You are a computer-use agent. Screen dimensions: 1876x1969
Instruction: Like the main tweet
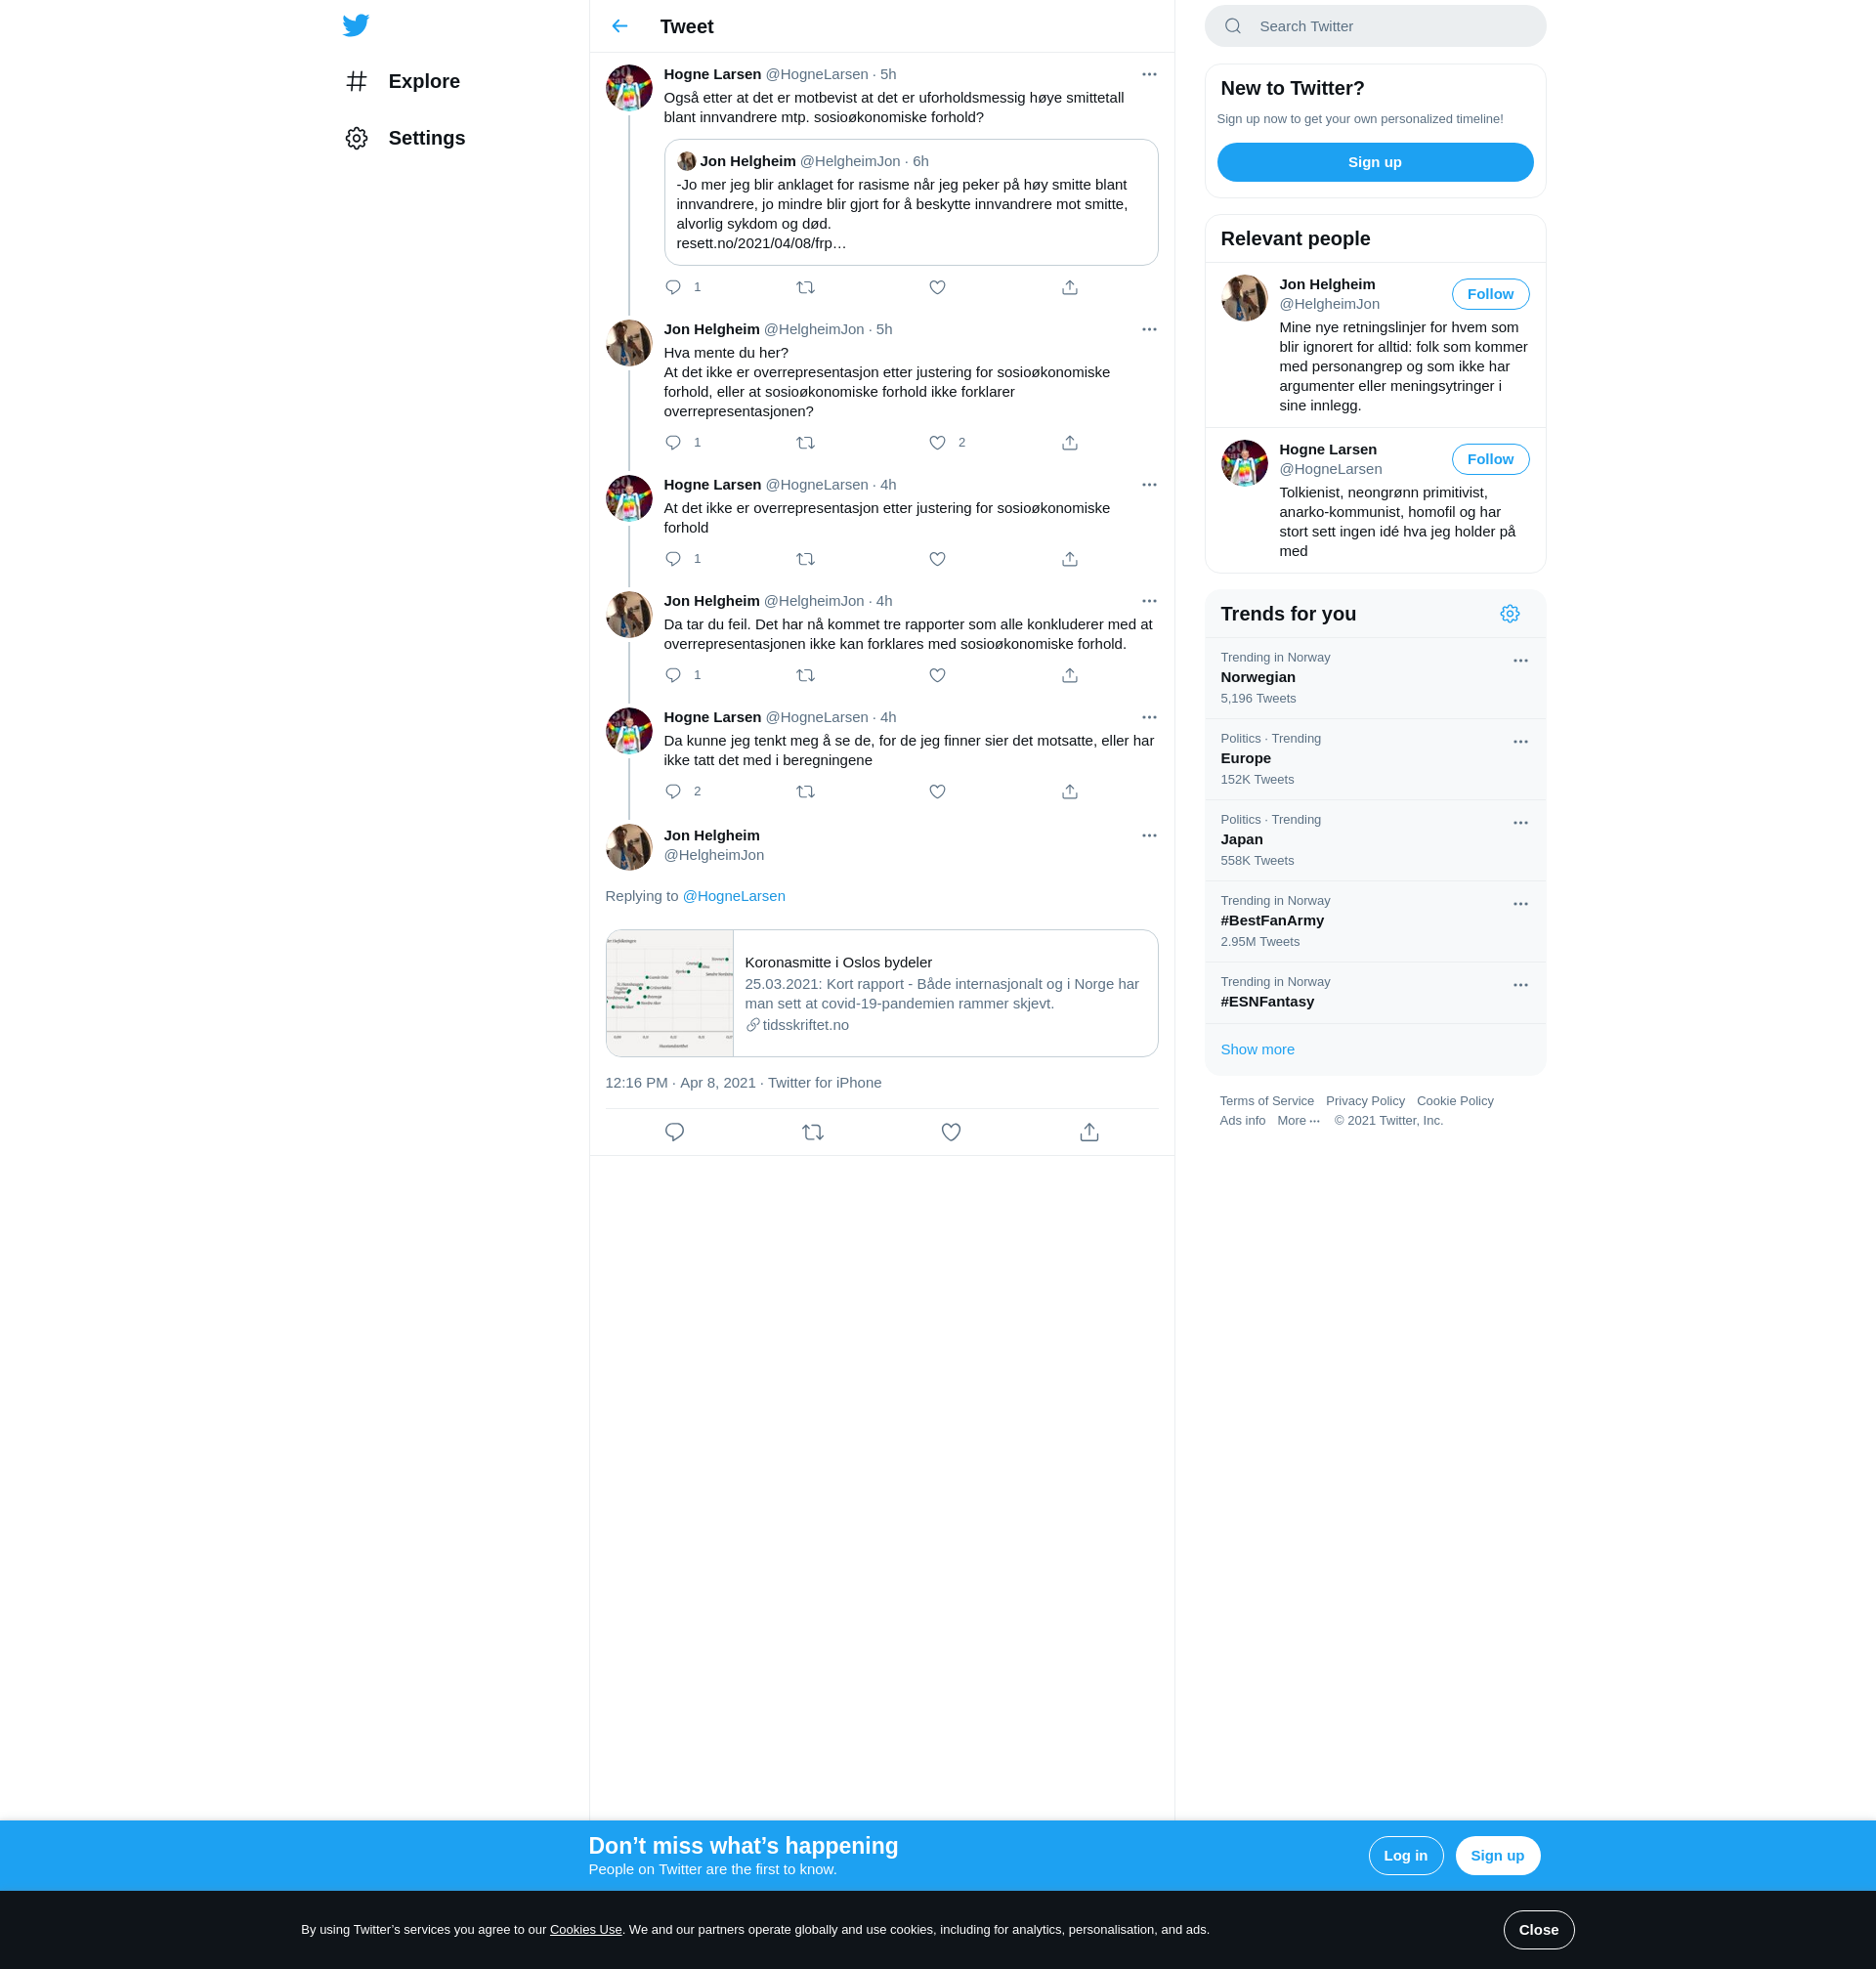[951, 1132]
